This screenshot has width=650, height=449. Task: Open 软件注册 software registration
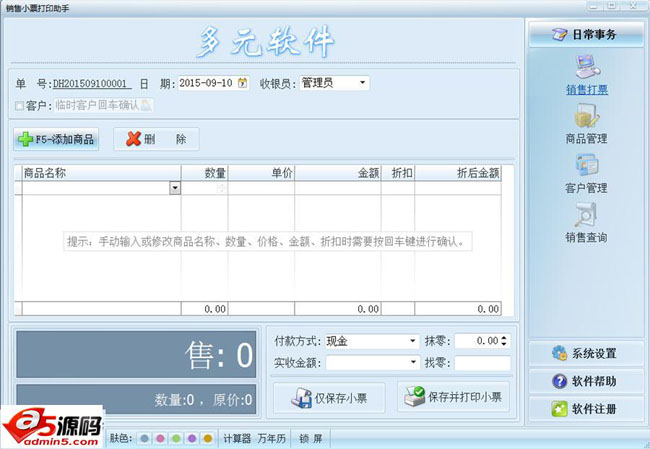[x=586, y=409]
